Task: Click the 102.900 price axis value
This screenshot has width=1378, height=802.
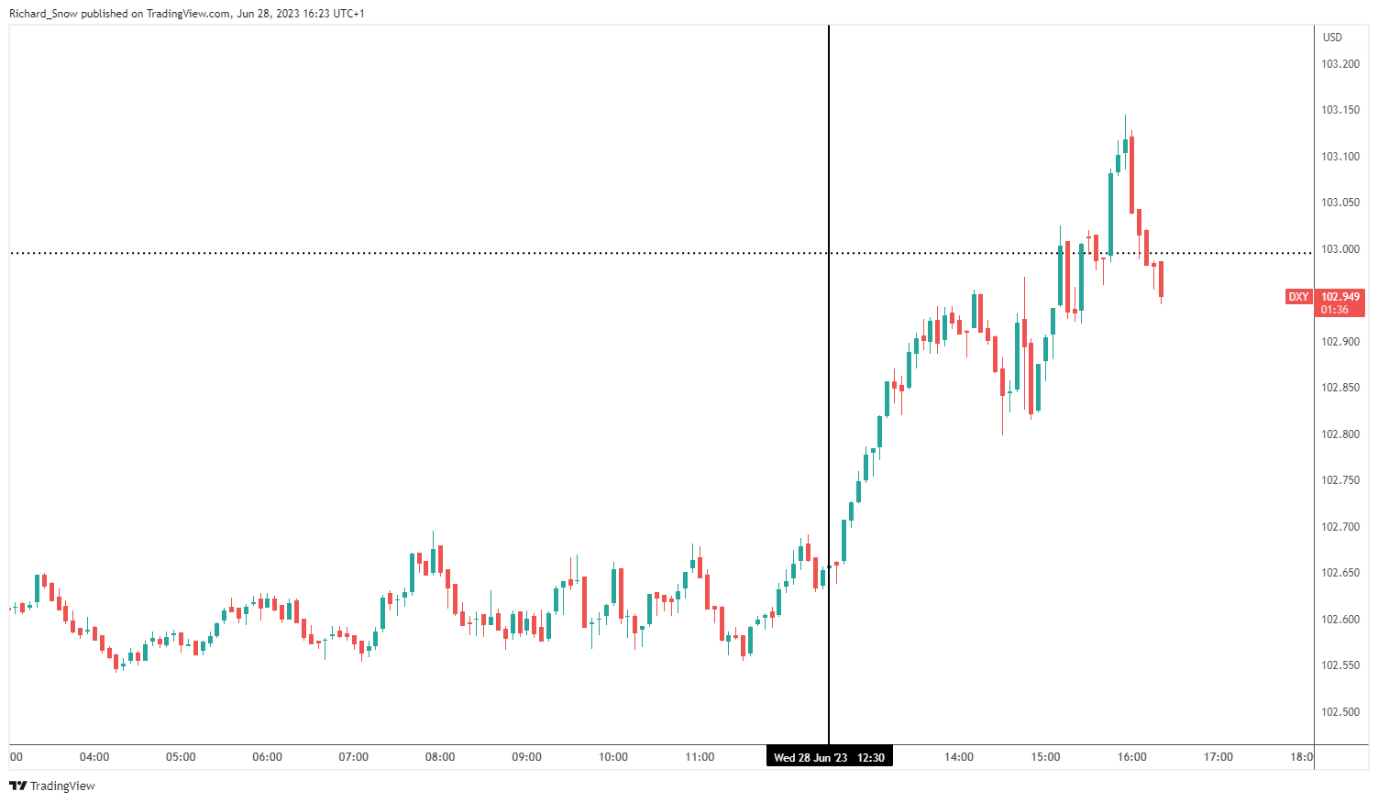Action: tap(1341, 342)
